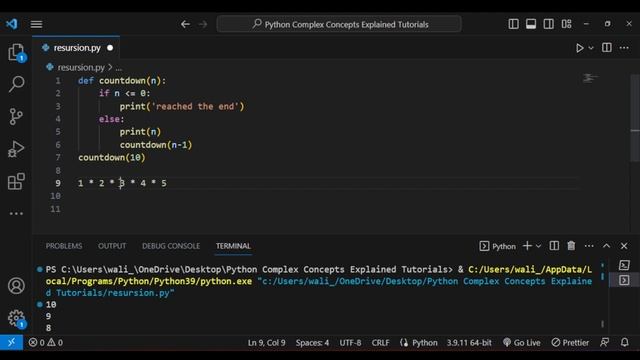This screenshot has height=360, width=640.
Task: Go forward using the right arrow
Action: point(203,24)
